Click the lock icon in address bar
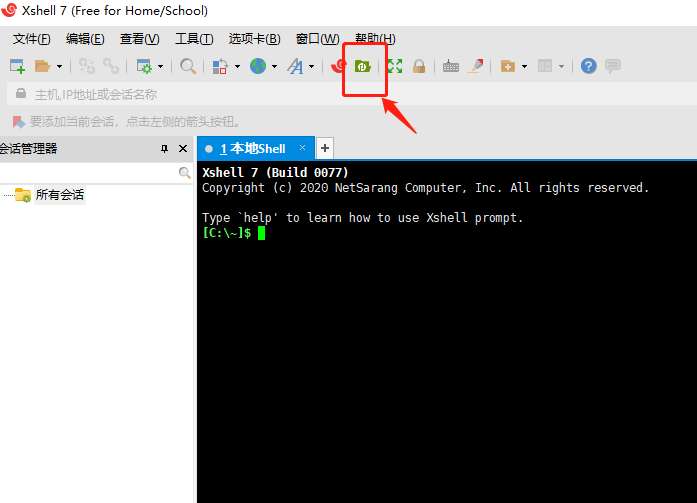The height and width of the screenshot is (503, 697). pyautogui.click(x=20, y=93)
